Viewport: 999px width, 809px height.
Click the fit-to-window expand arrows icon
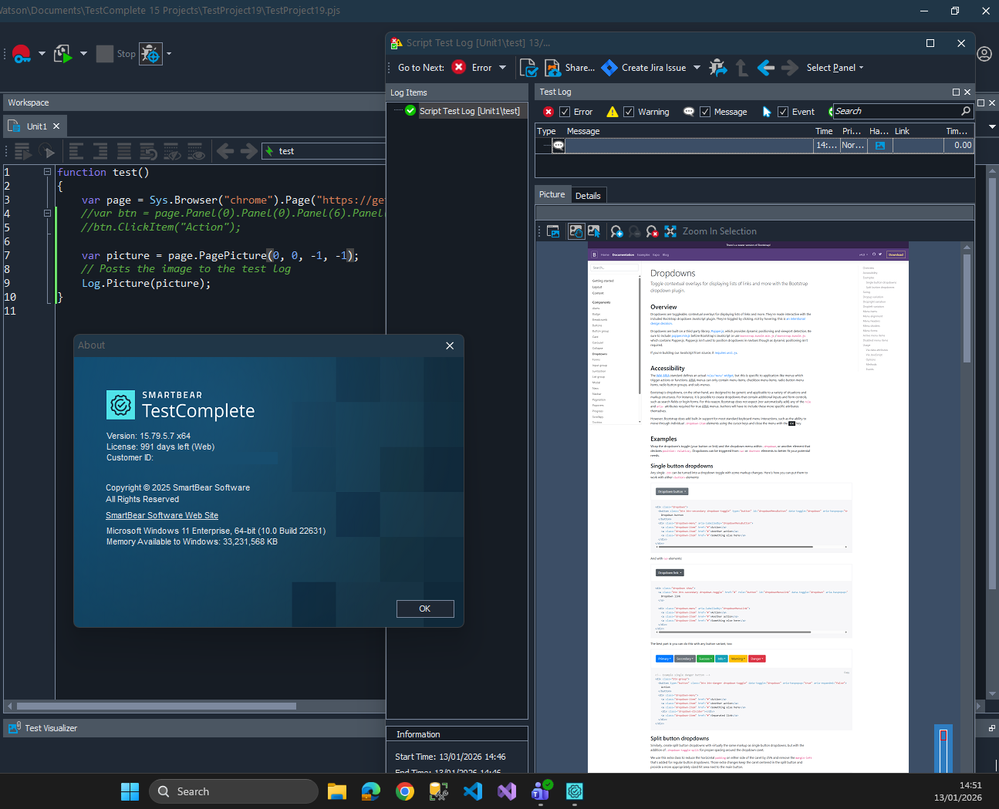pos(670,231)
